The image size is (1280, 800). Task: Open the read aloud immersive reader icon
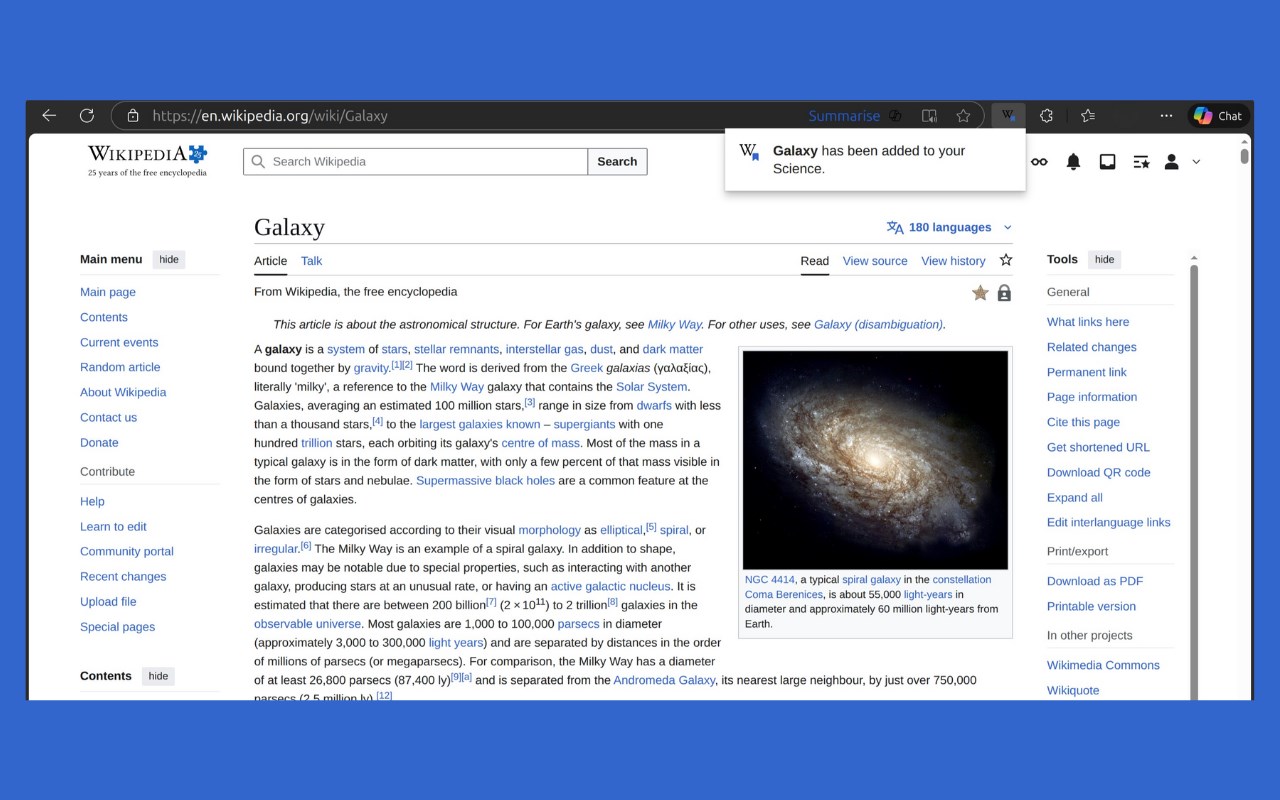coord(929,116)
